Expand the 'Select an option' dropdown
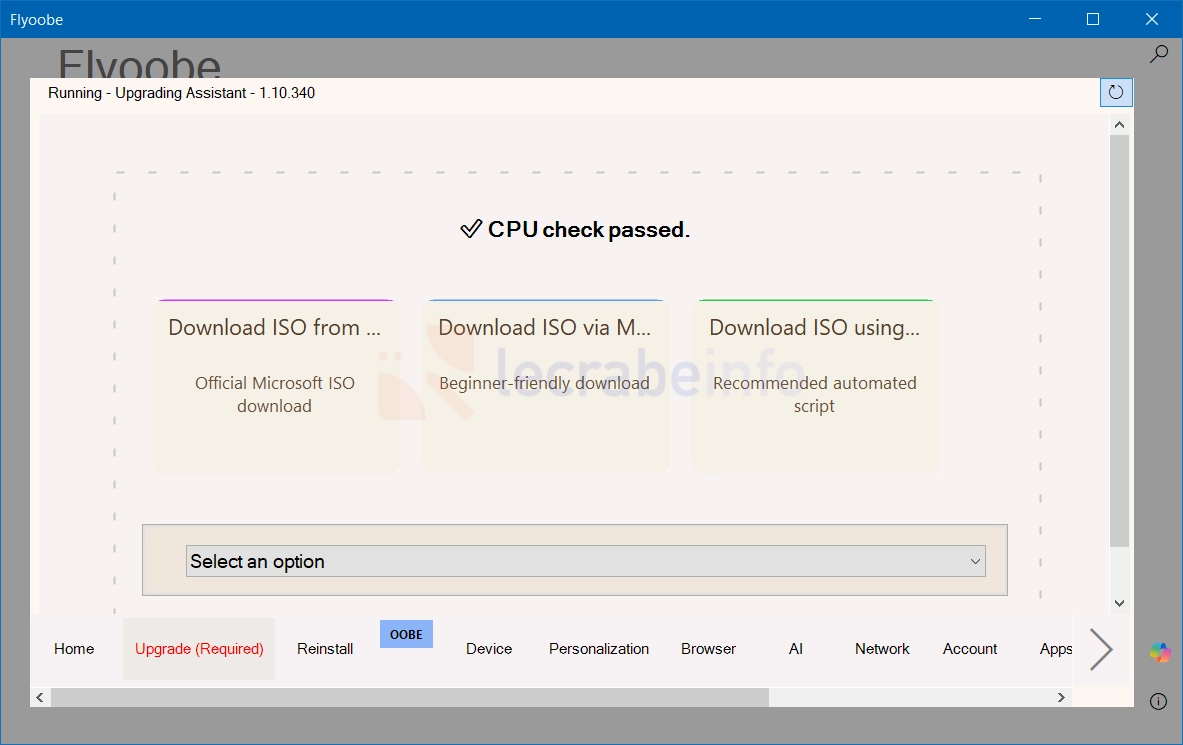1183x745 pixels. (x=585, y=562)
